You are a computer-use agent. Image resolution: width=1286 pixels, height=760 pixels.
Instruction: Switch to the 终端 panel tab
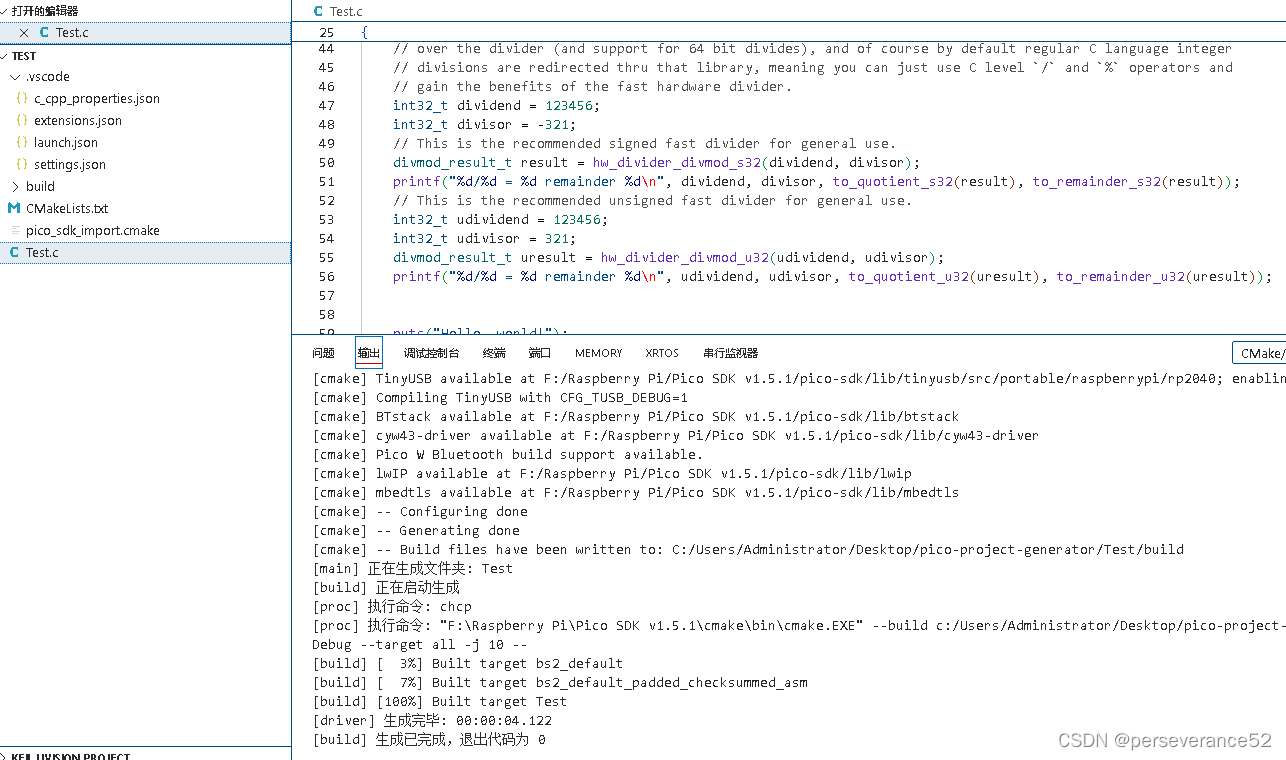[494, 353]
